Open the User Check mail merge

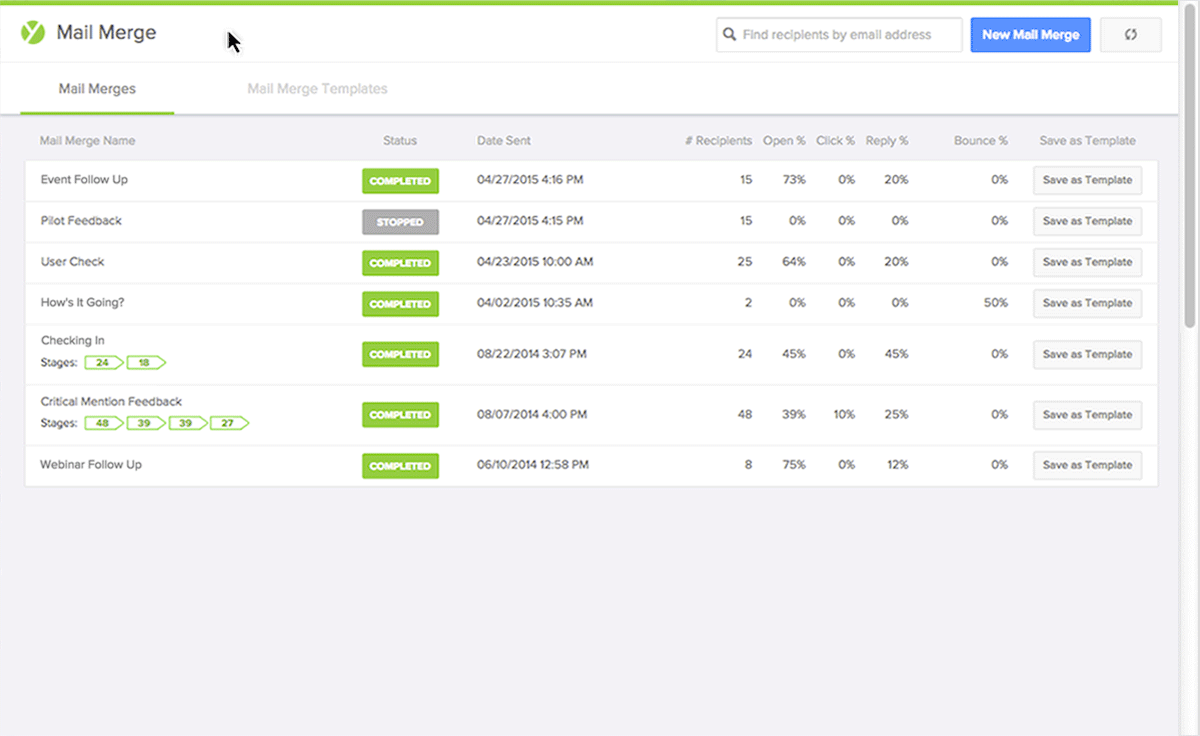pos(72,262)
